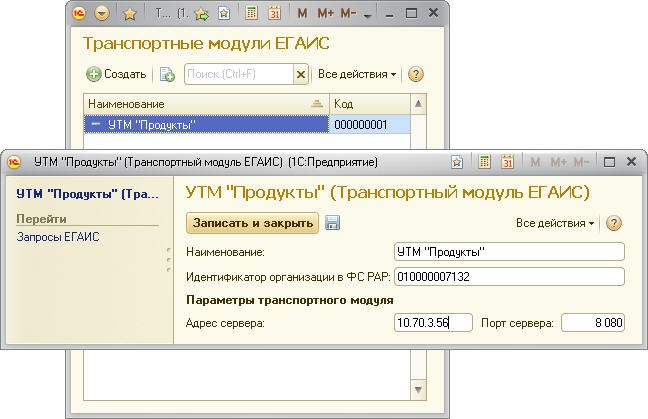648x419 pixels.
Task: Click Записать и закрыть button
Action: 253,223
